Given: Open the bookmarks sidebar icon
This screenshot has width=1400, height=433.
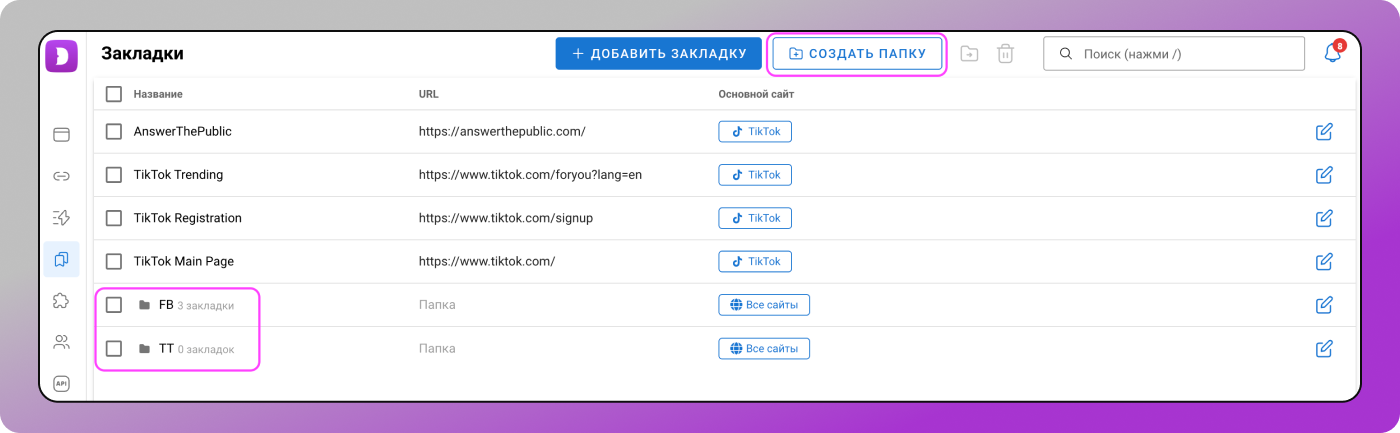Looking at the screenshot, I should click(61, 259).
